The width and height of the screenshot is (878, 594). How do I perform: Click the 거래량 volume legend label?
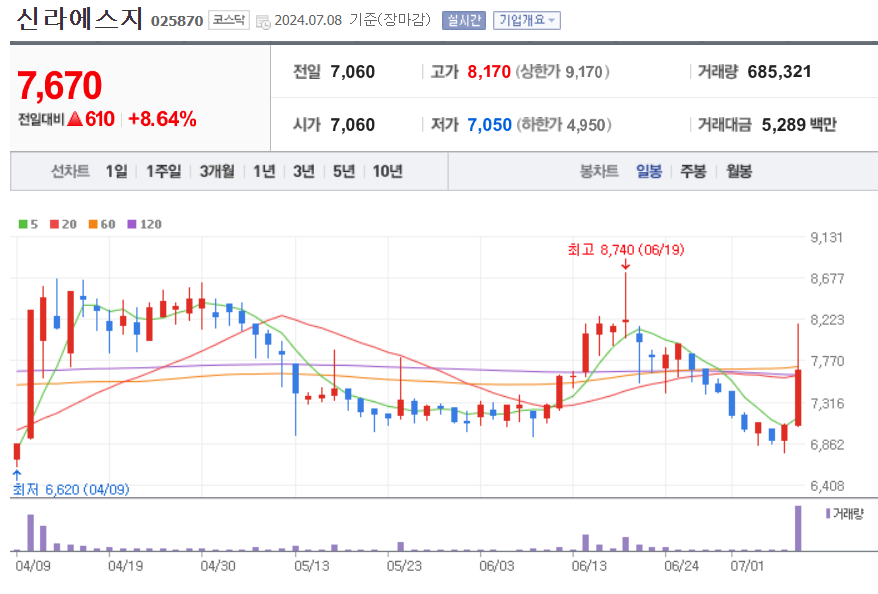point(848,513)
